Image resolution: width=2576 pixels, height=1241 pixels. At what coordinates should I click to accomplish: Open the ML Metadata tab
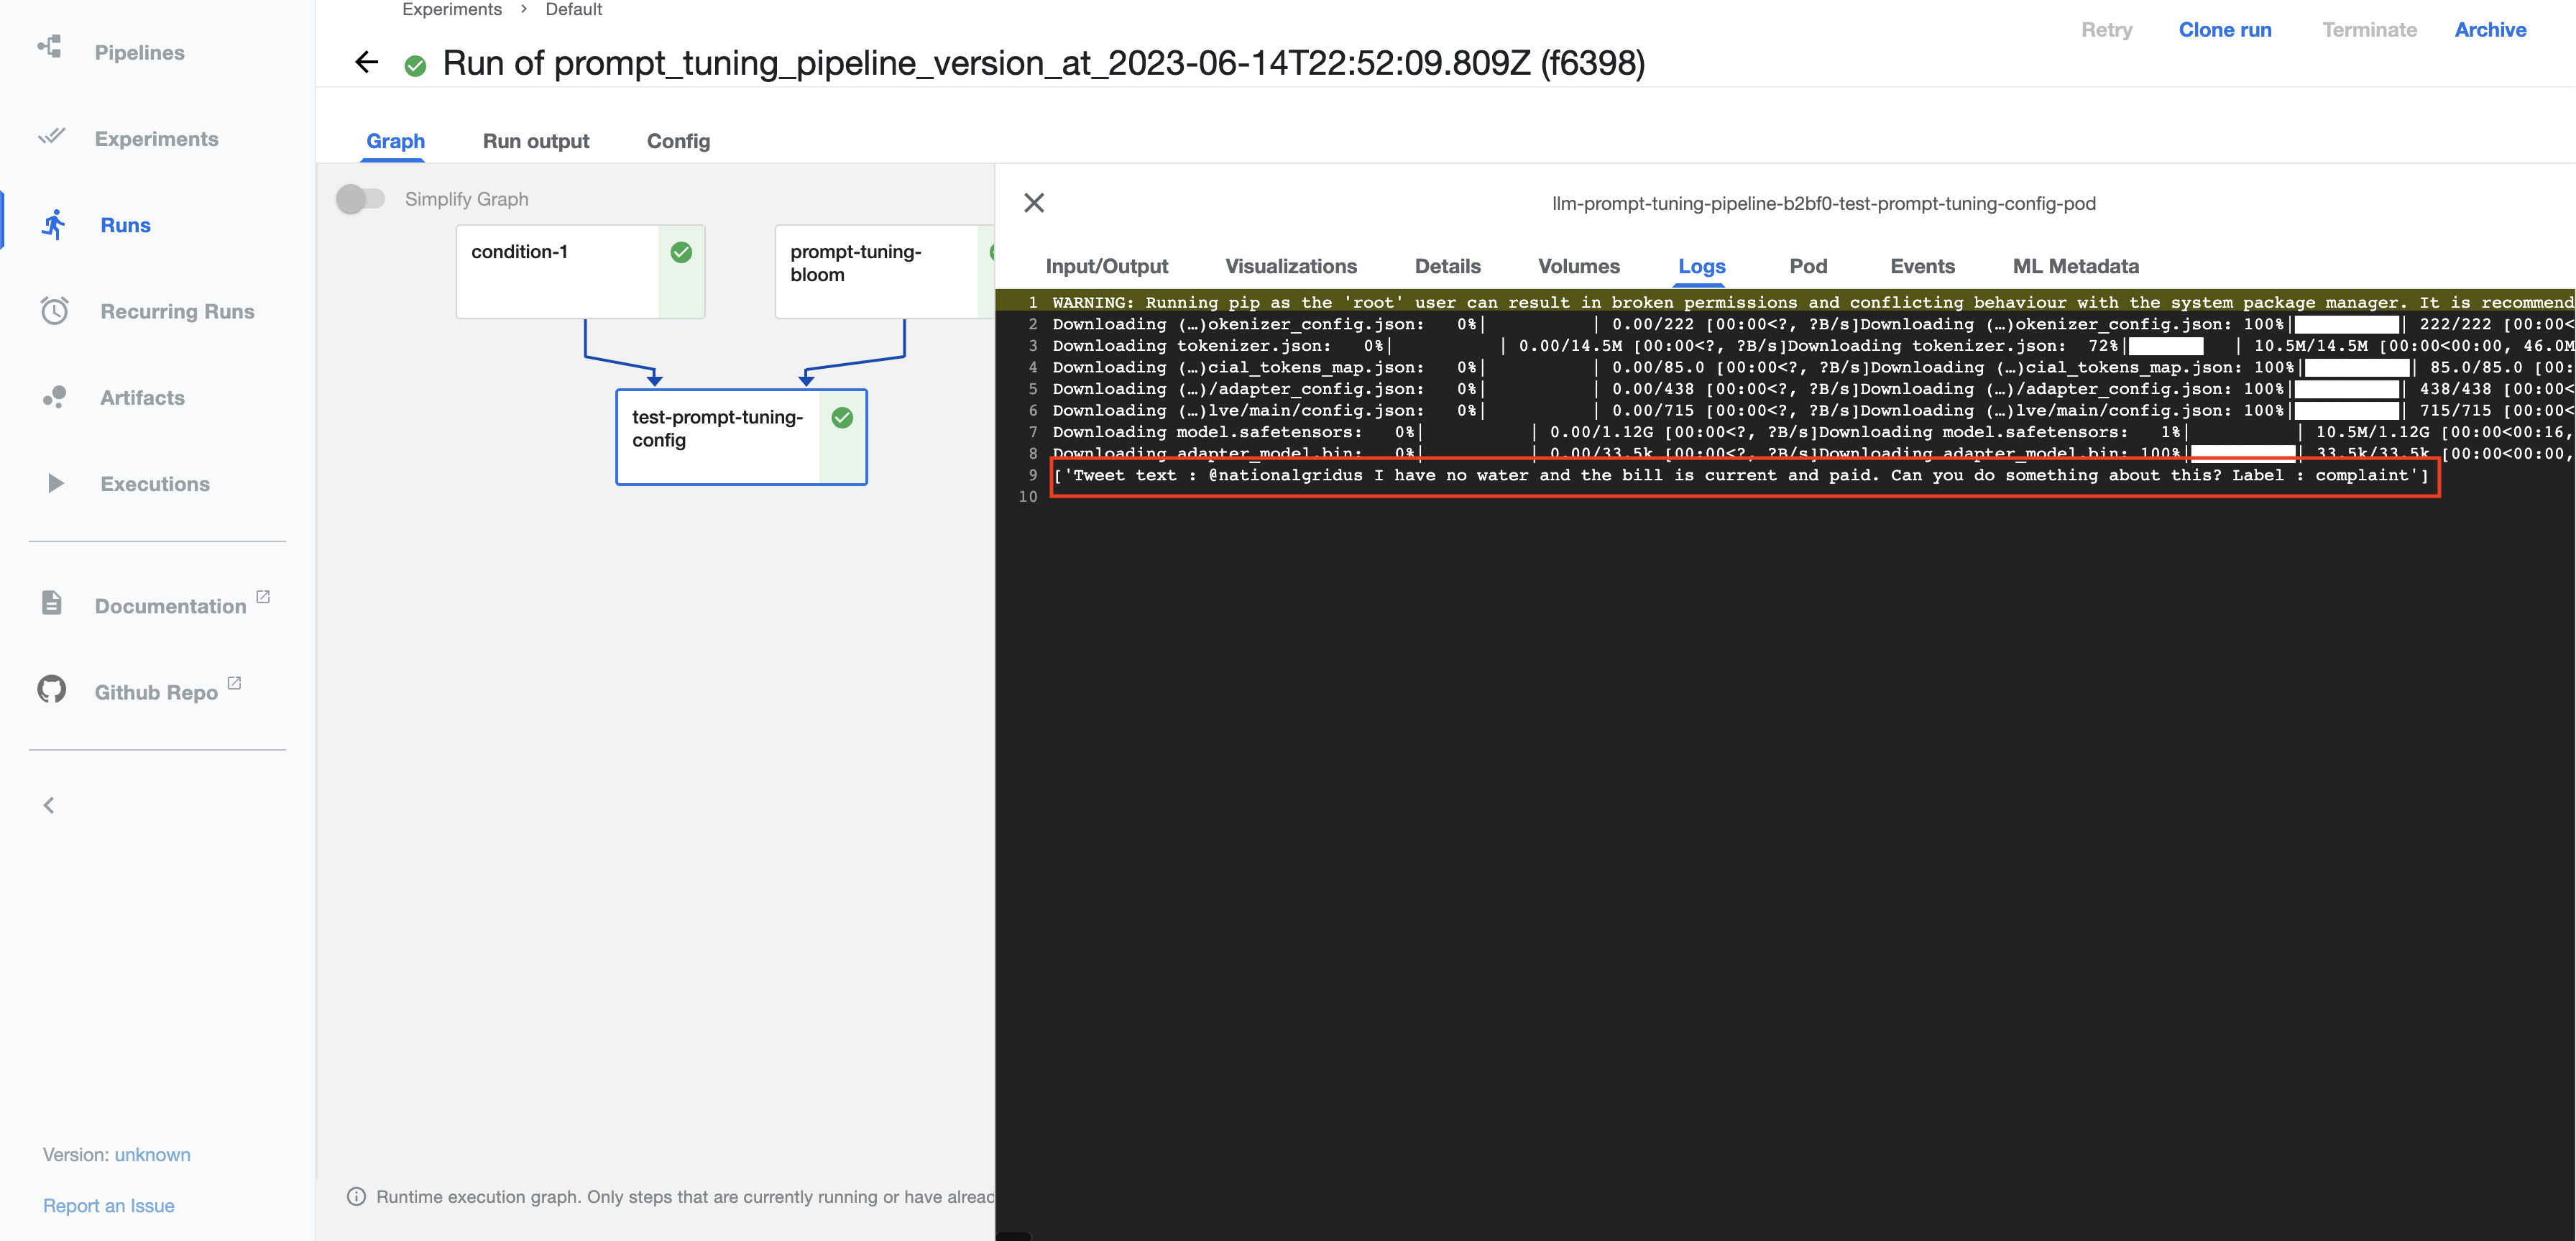[x=2075, y=266]
